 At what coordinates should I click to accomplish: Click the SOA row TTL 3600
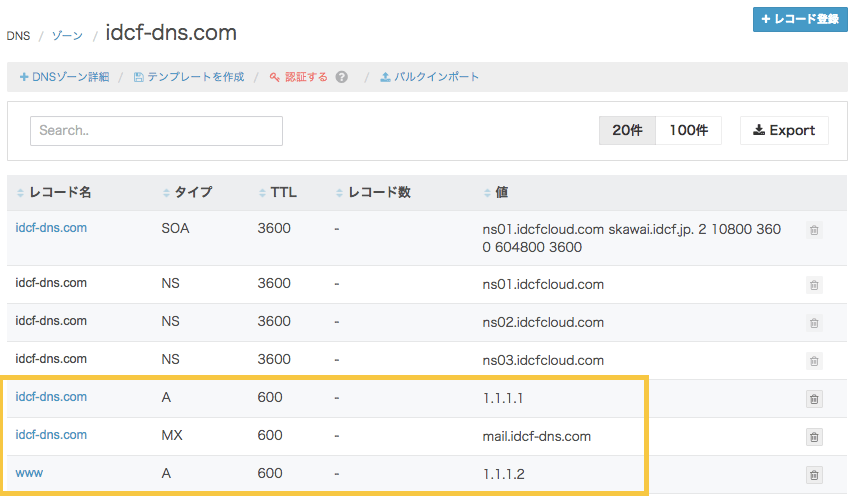(274, 229)
